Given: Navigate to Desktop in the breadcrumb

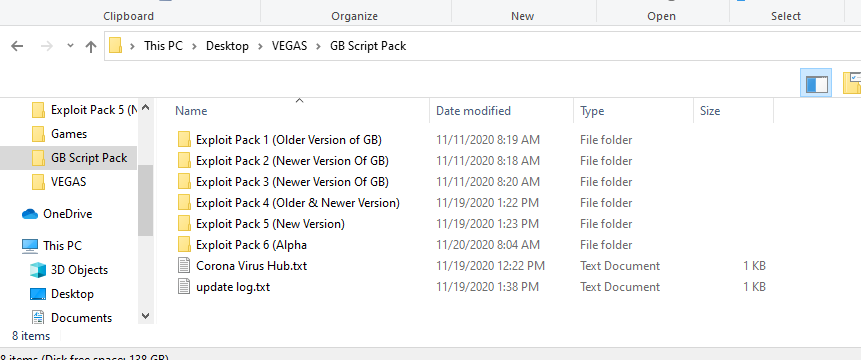Looking at the screenshot, I should [227, 46].
